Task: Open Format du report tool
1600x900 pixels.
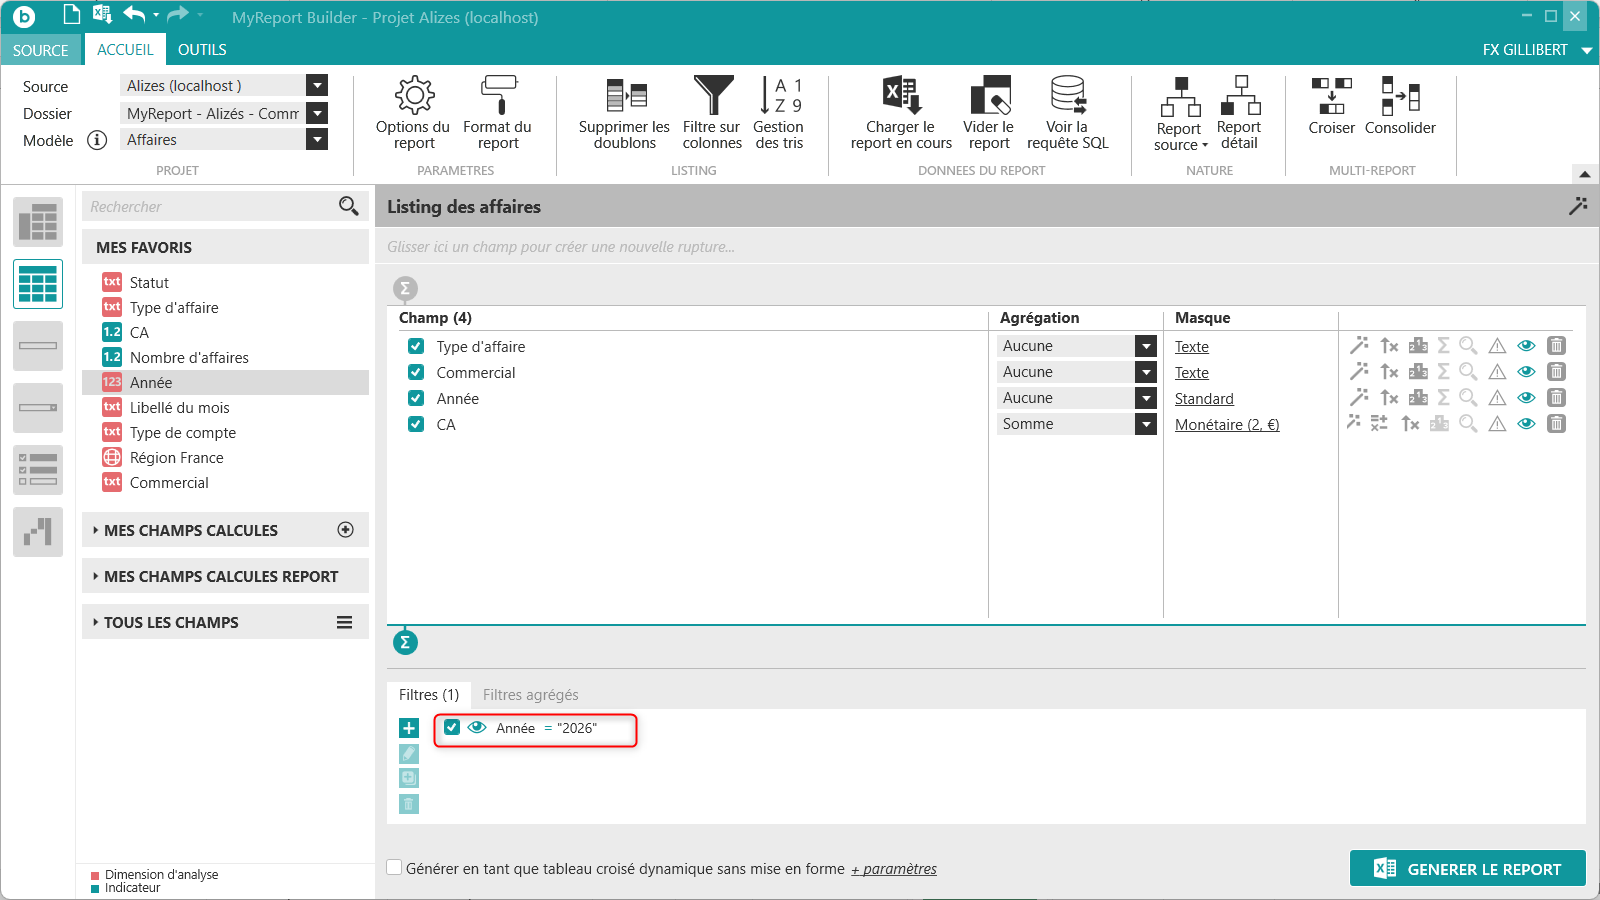Action: tap(497, 113)
